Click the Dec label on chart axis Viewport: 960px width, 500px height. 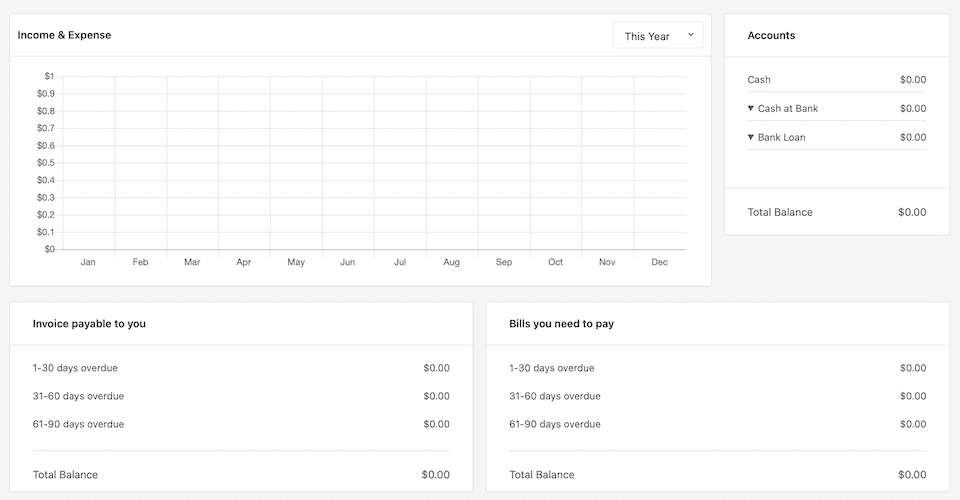659,262
